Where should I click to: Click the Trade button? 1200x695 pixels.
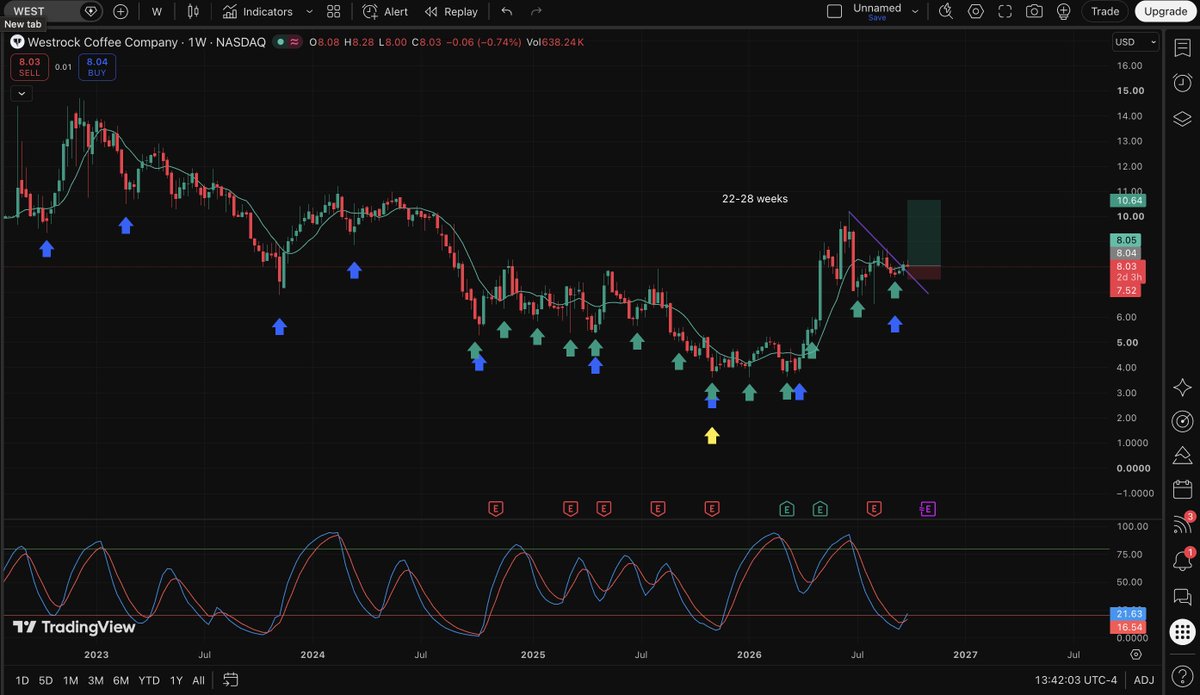point(1105,11)
